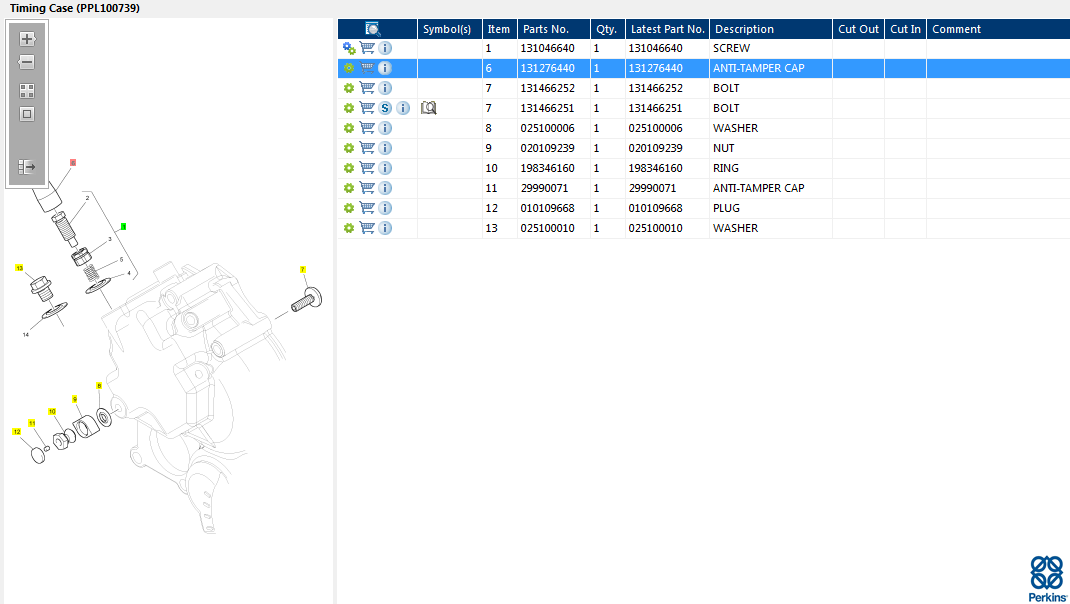Click green callout 1 on the diagram

click(x=123, y=227)
